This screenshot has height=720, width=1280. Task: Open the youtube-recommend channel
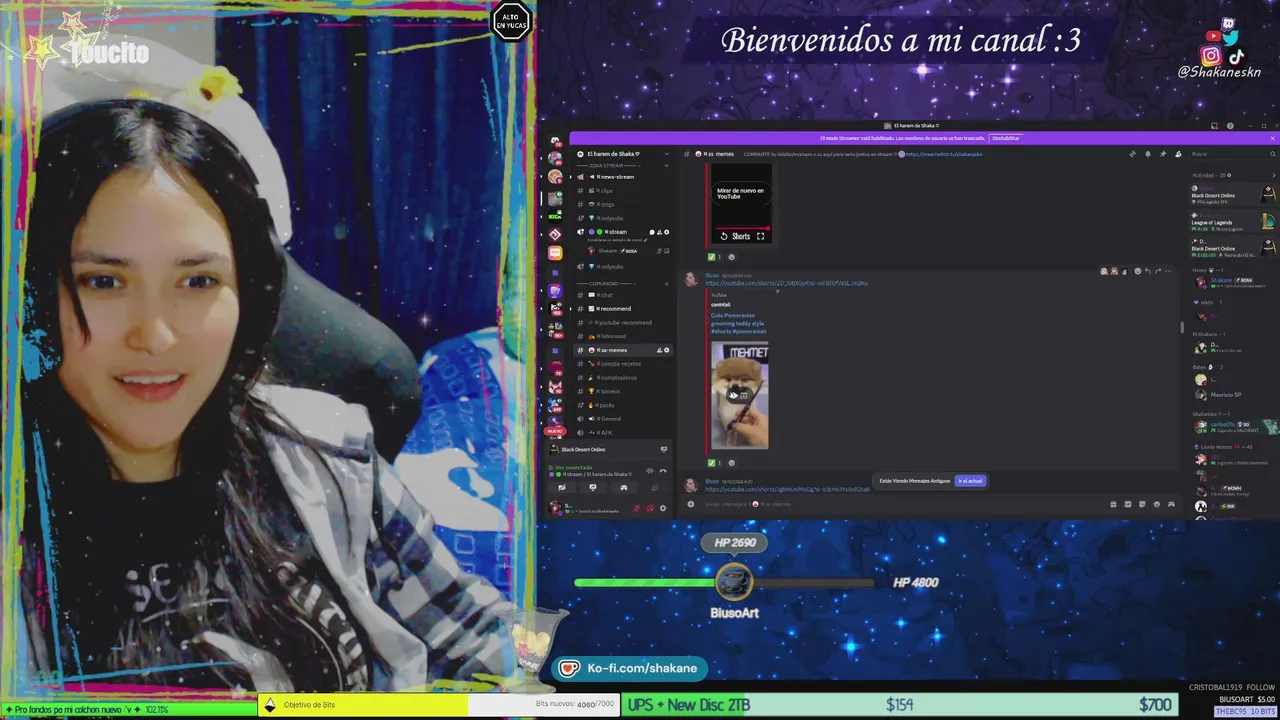pyautogui.click(x=620, y=323)
